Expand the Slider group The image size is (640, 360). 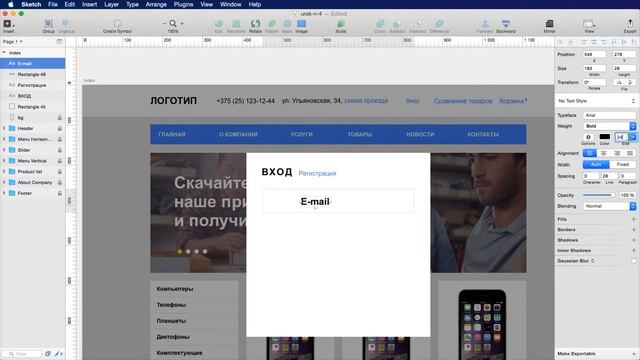tap(4, 150)
